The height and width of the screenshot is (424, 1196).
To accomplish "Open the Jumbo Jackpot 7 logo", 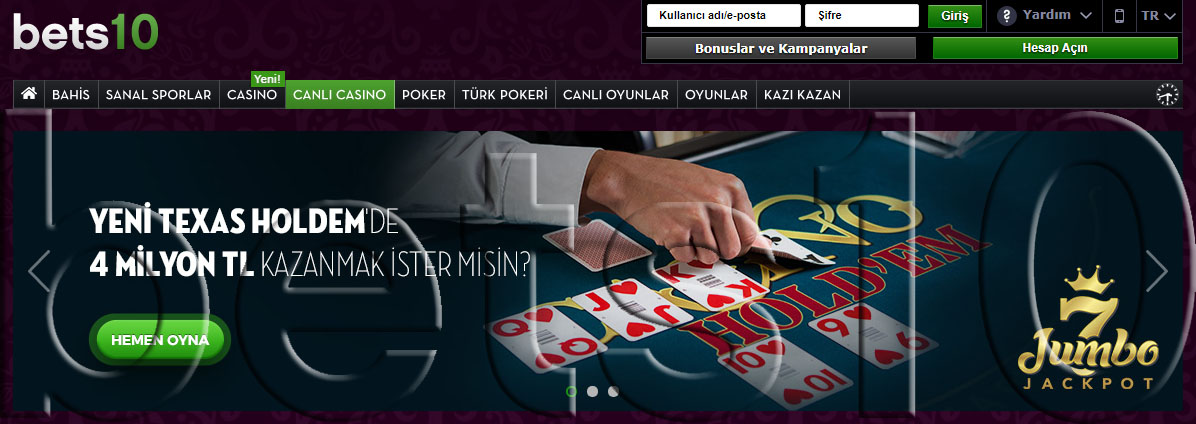I will (1088, 328).
